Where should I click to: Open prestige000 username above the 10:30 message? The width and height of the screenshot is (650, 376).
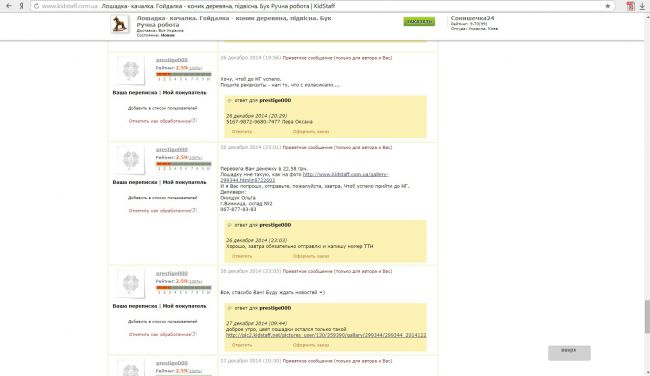[x=172, y=363]
